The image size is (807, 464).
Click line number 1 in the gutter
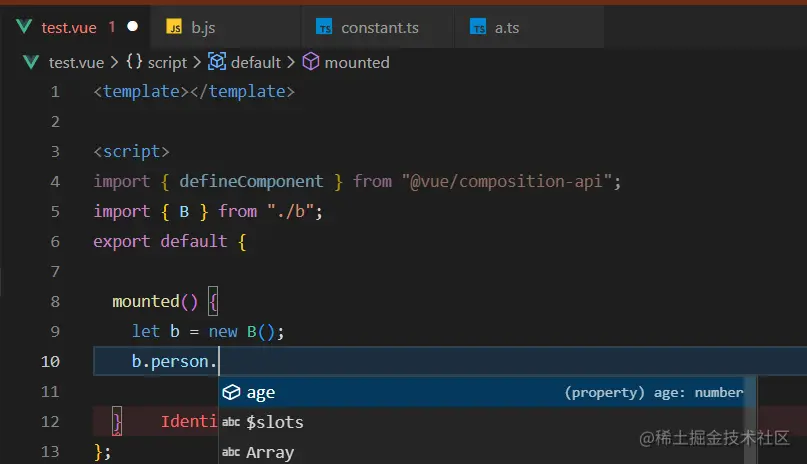pyautogui.click(x=55, y=92)
